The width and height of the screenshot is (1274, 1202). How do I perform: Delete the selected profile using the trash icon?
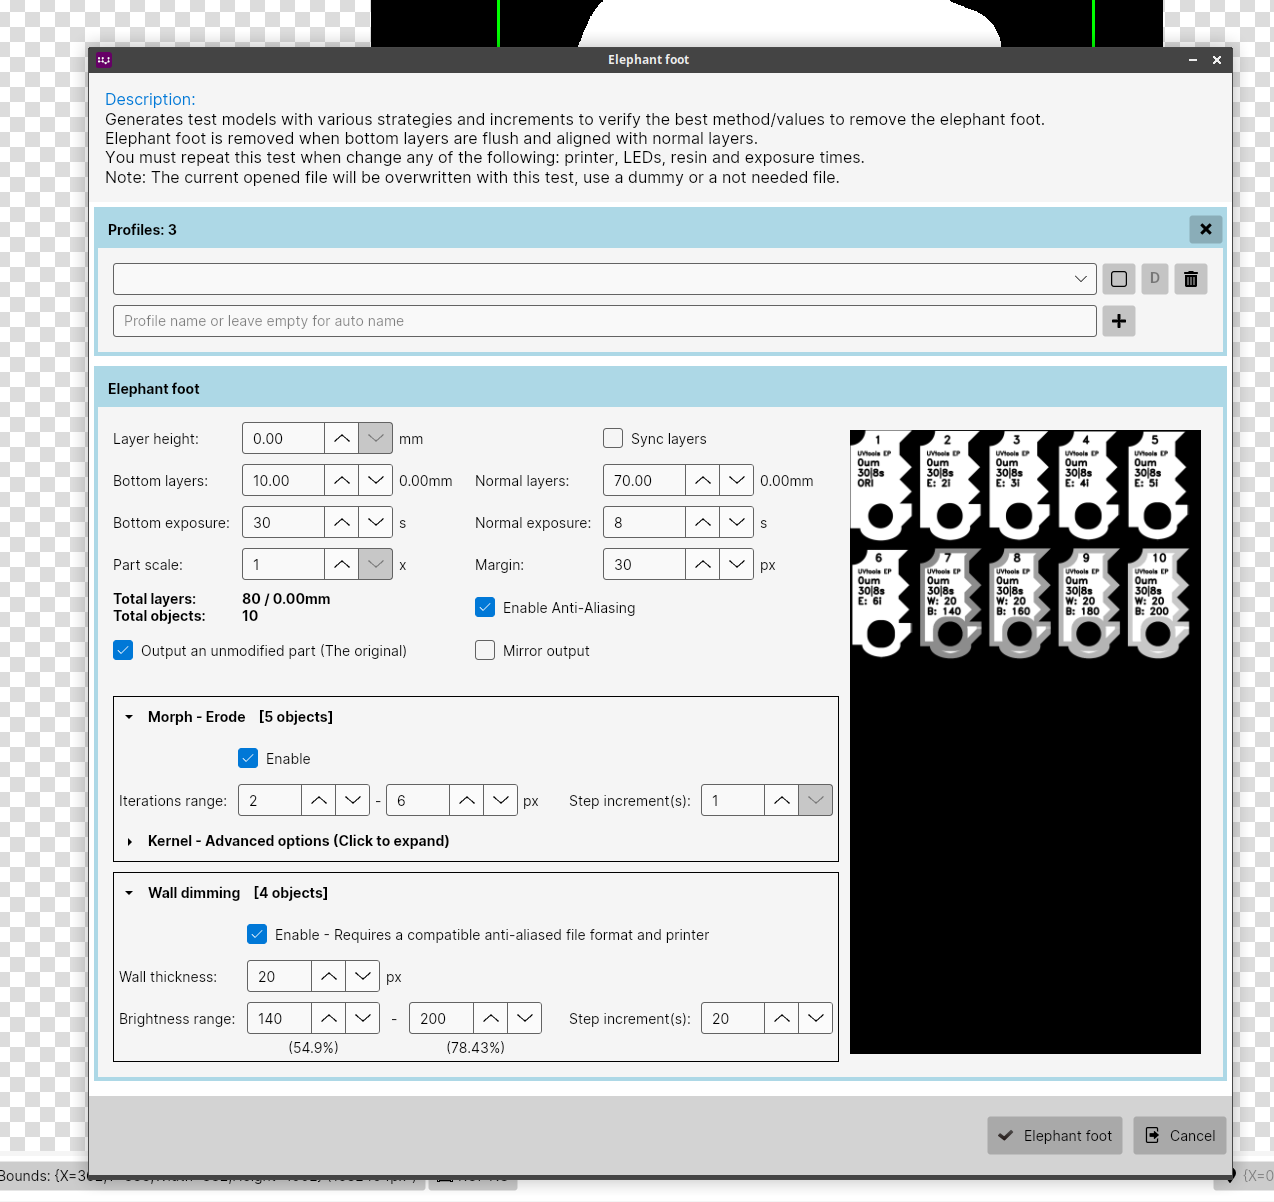point(1190,279)
